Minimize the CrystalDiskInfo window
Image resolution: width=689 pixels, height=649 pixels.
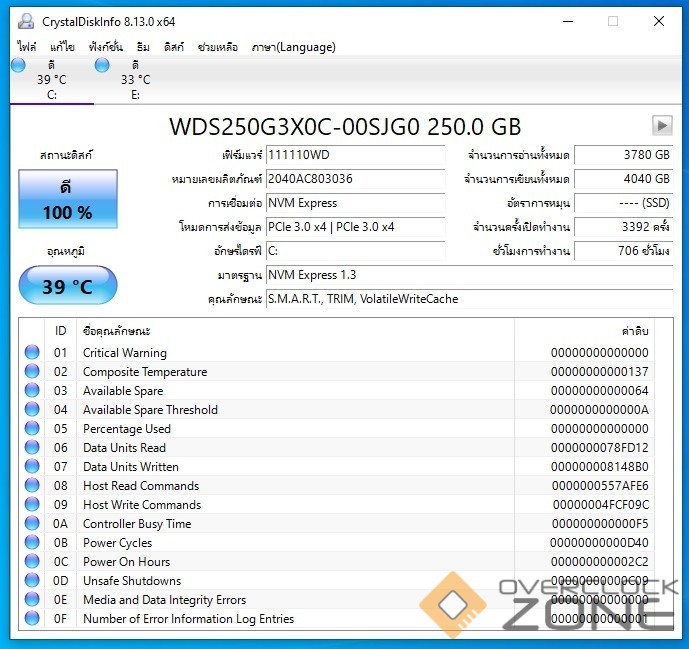click(x=568, y=21)
